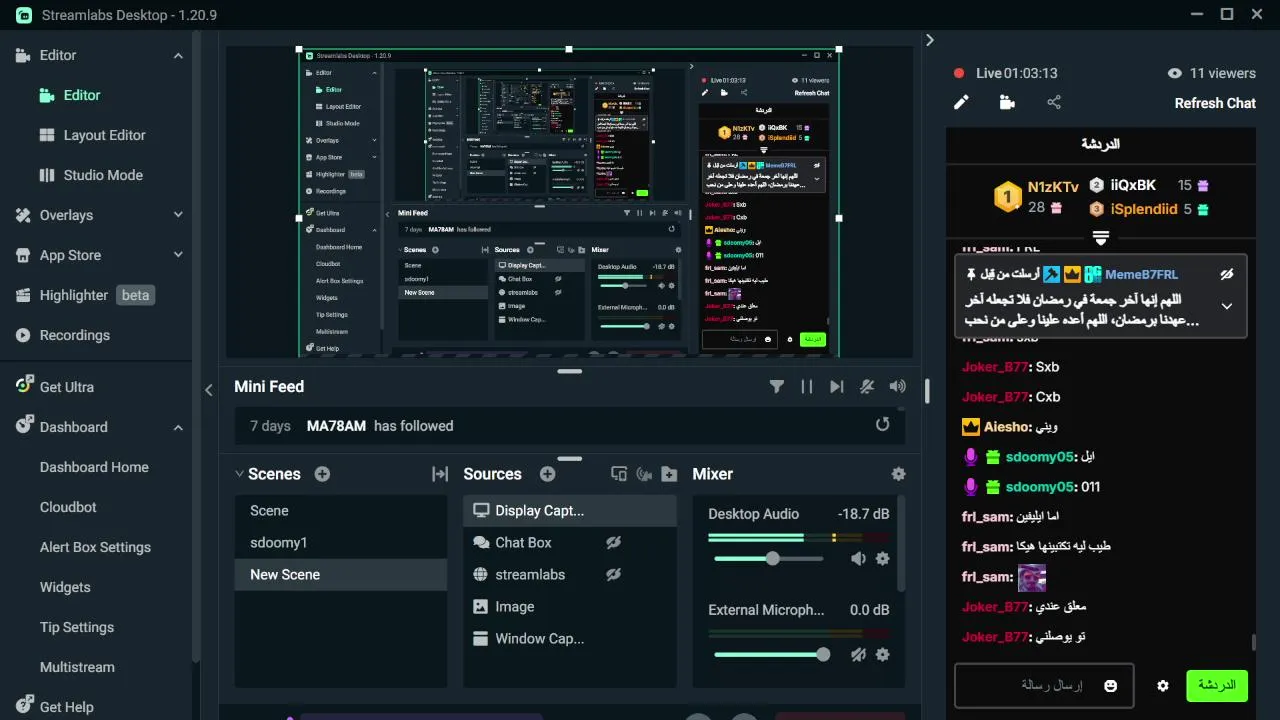Collapse the chat panel arrow

(x=930, y=40)
